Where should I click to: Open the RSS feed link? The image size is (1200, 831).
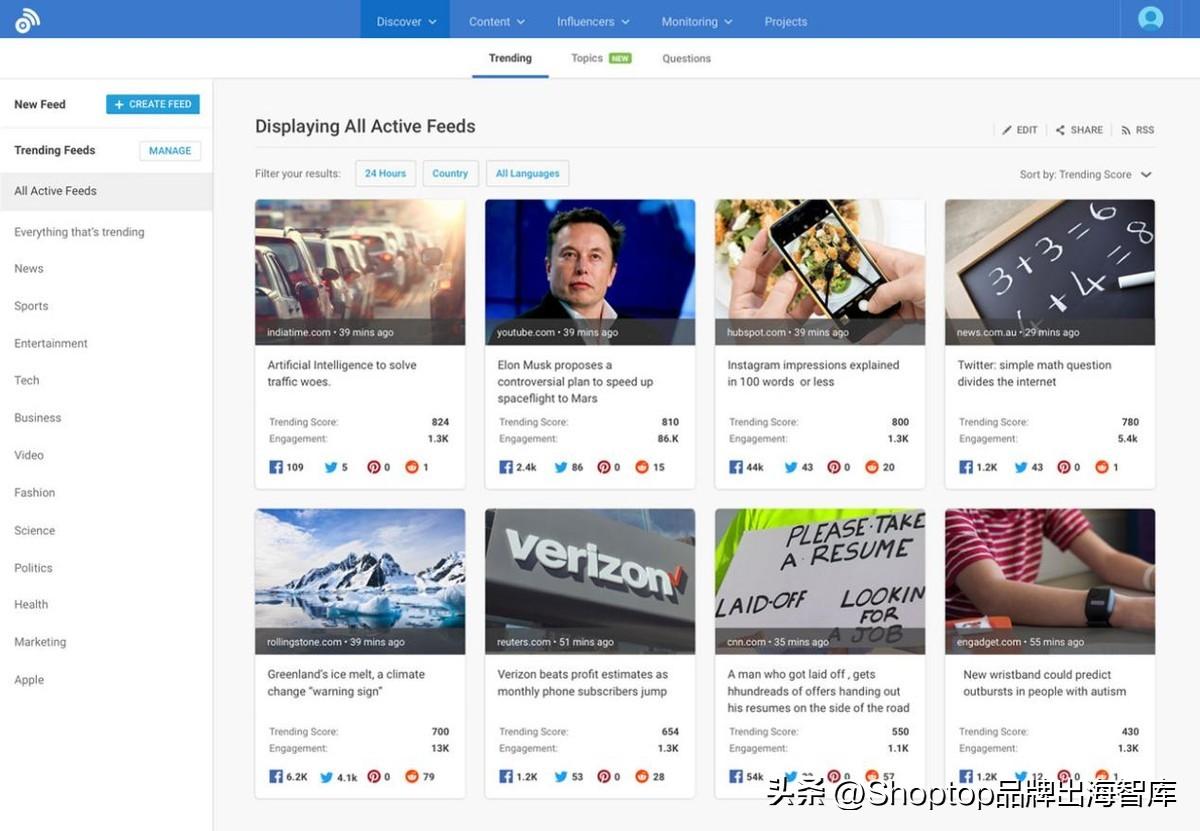pos(1138,130)
